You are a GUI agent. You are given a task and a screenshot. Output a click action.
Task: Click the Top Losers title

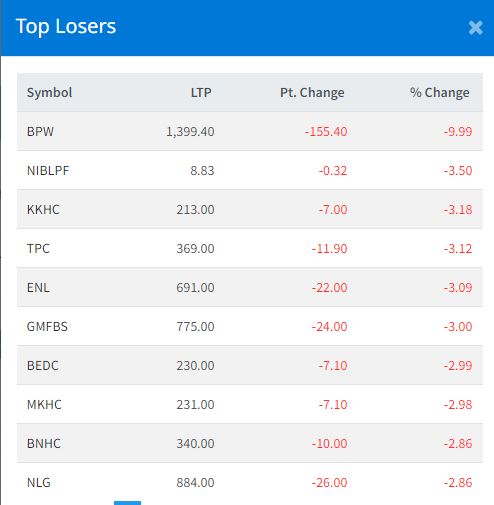(66, 27)
